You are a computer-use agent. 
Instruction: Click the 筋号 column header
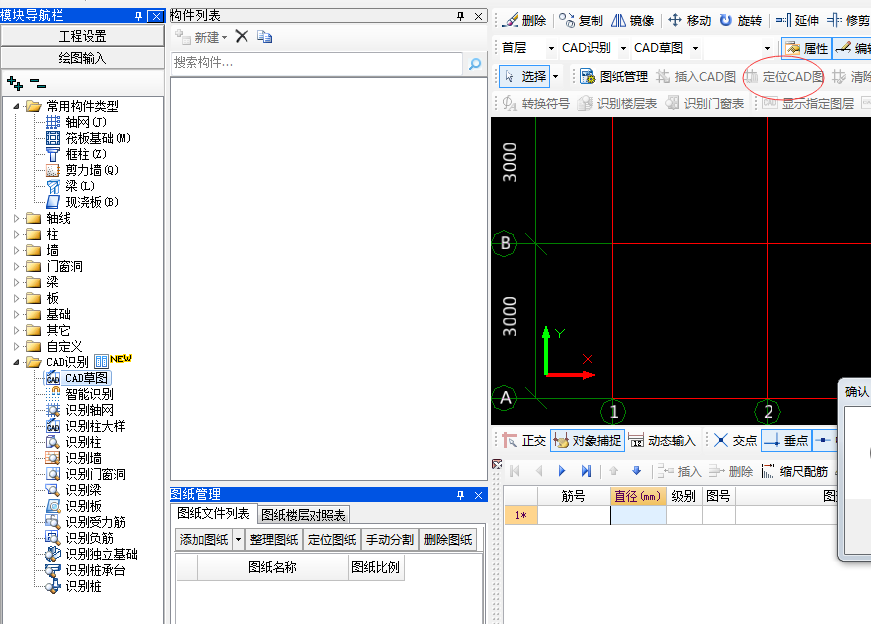(x=573, y=496)
